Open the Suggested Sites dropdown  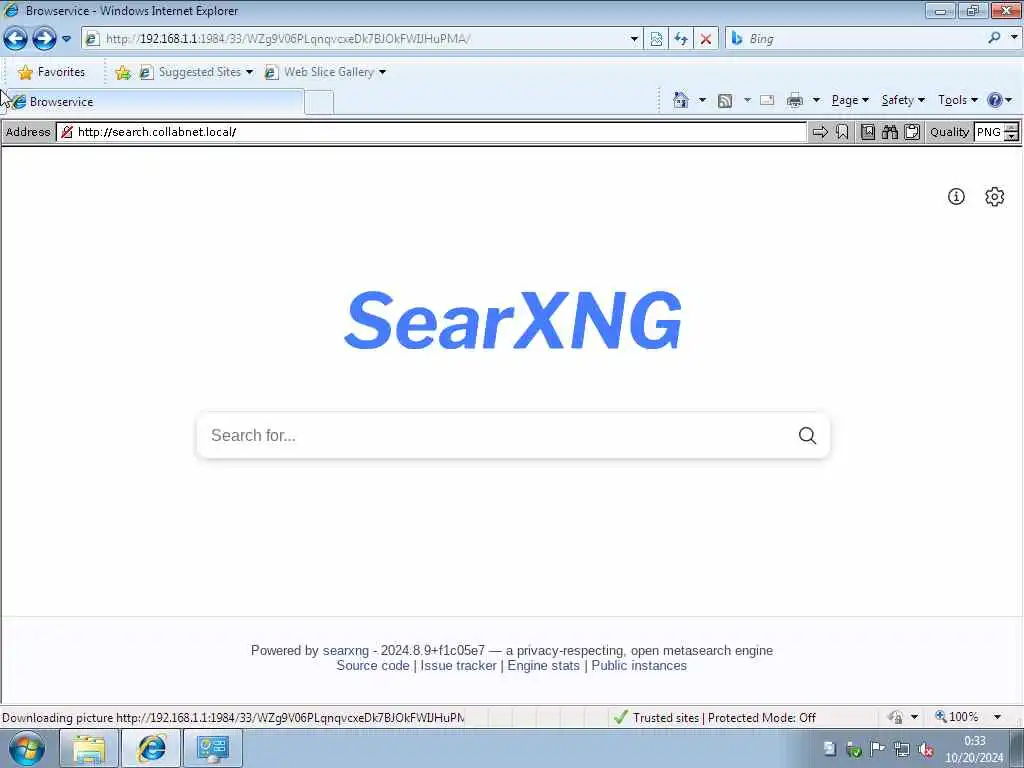tap(196, 72)
